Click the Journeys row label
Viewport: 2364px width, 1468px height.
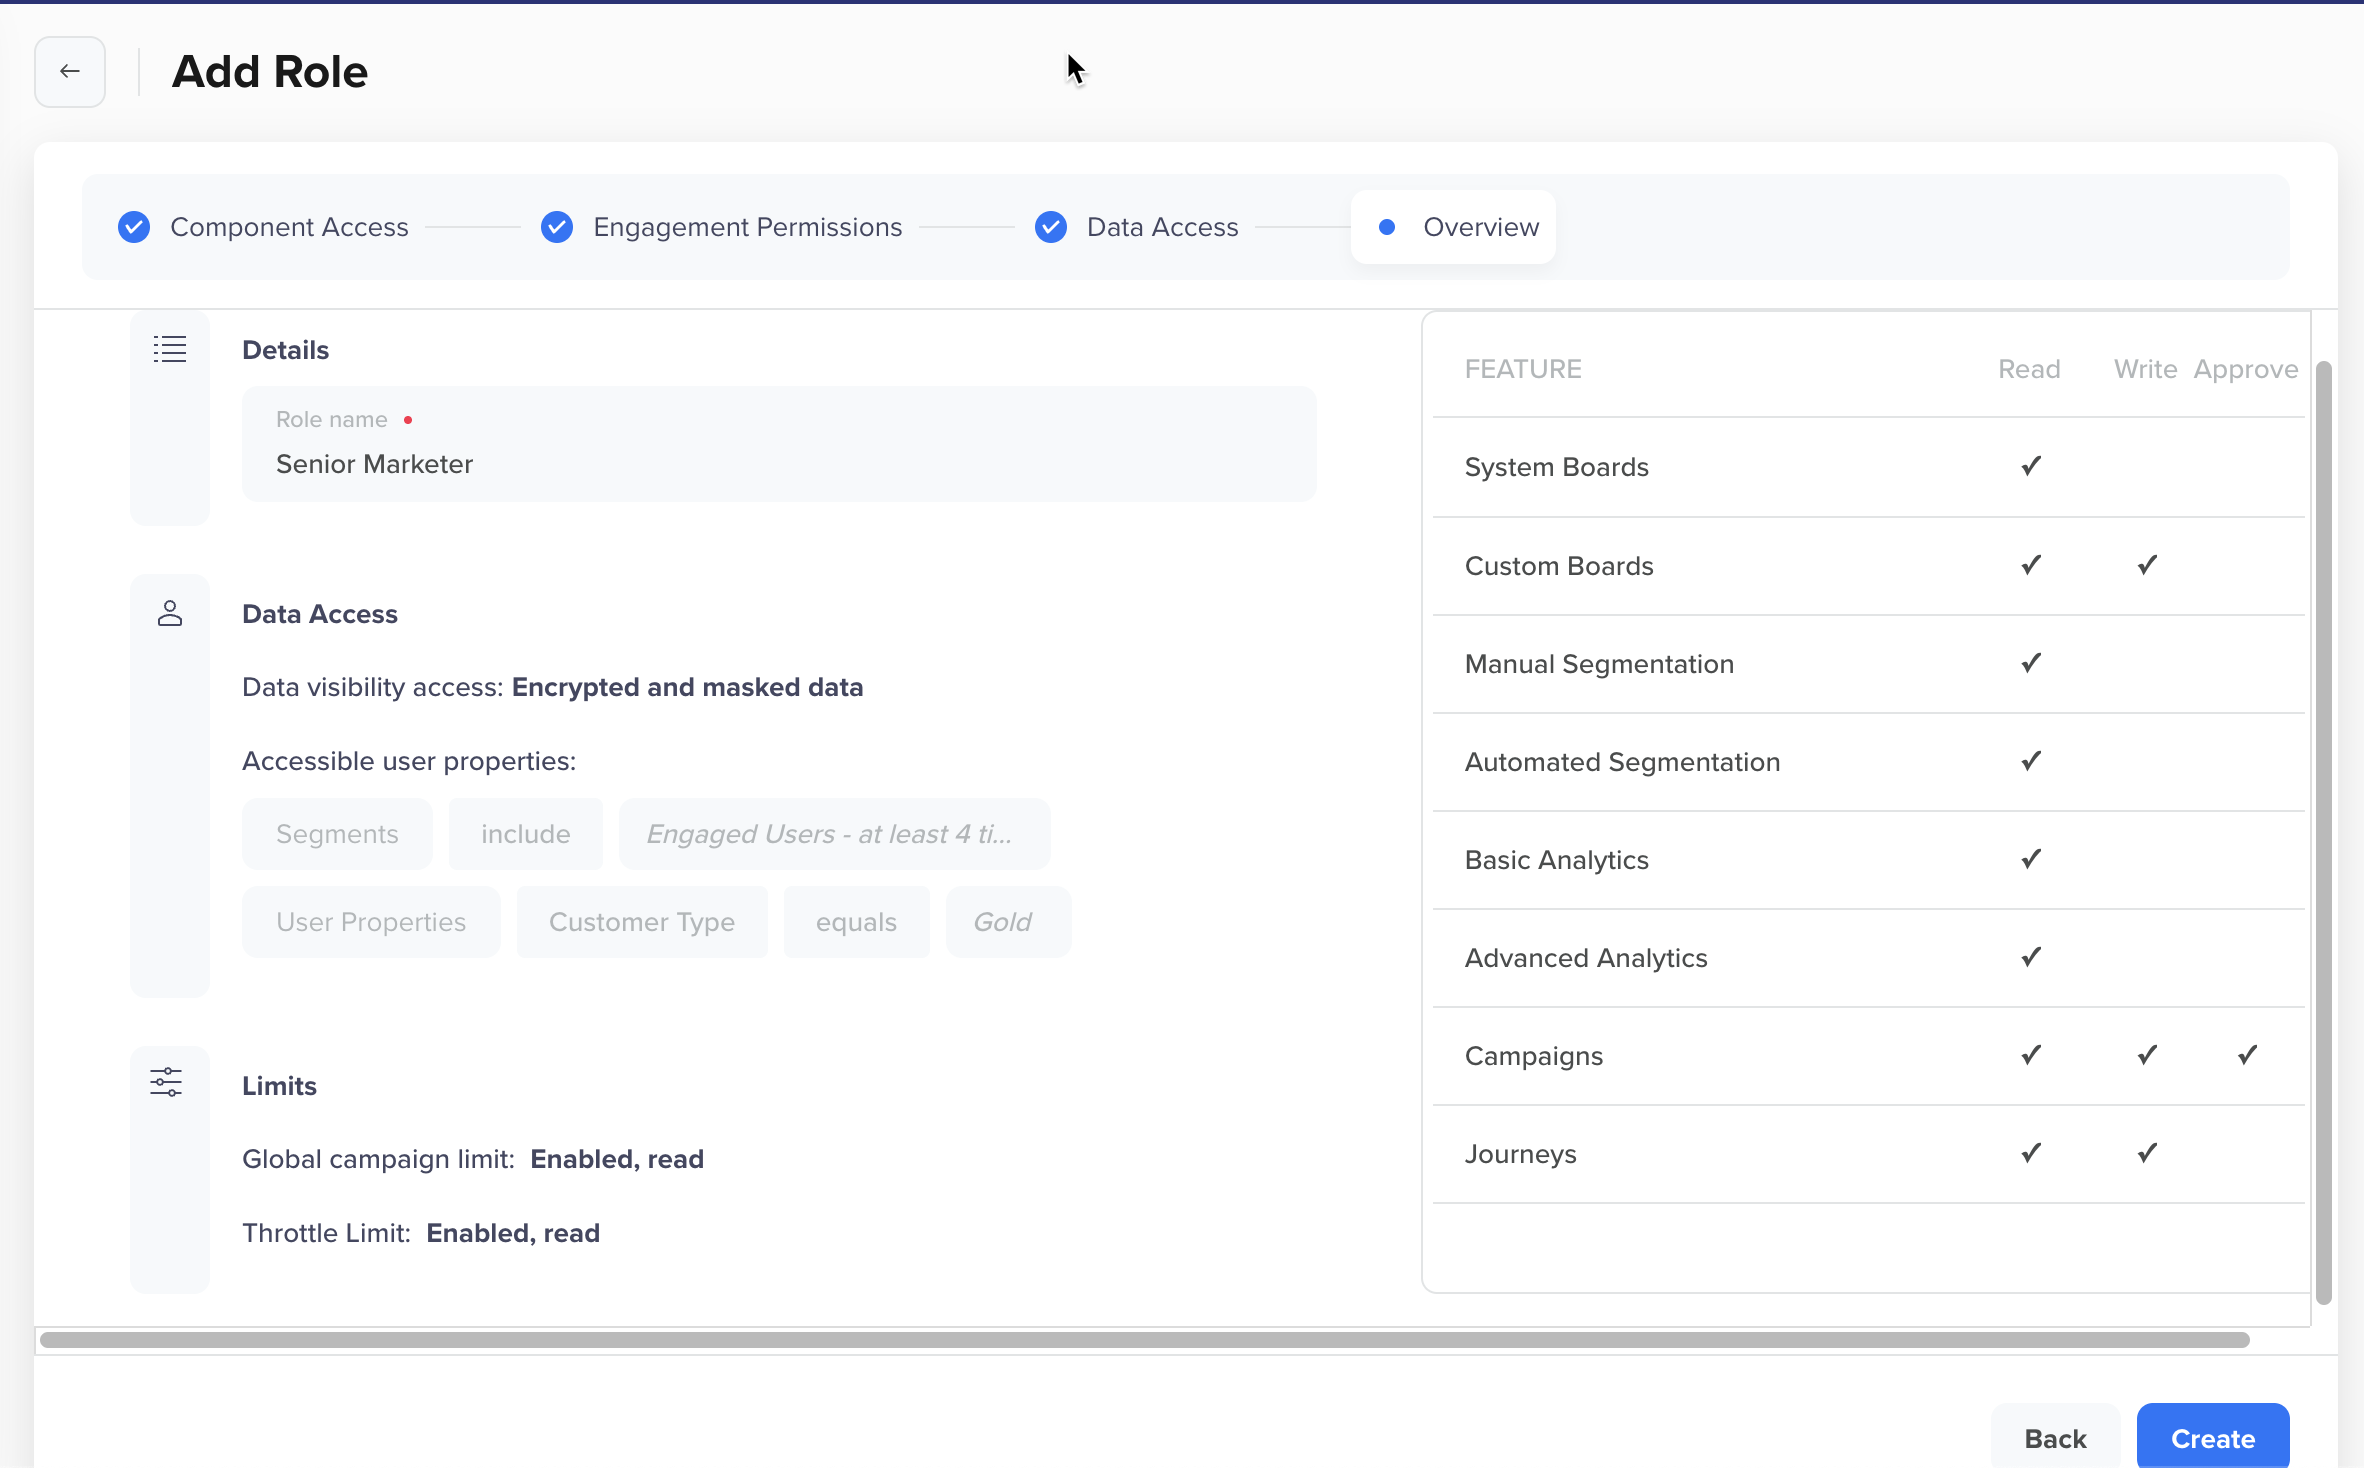coord(1520,1154)
